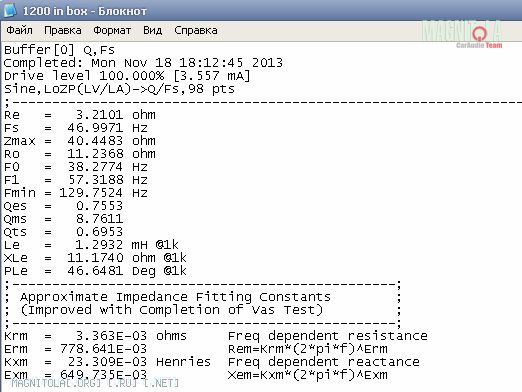Click the 'Freq dependent reactance' text
The image size is (522, 392).
point(324,362)
